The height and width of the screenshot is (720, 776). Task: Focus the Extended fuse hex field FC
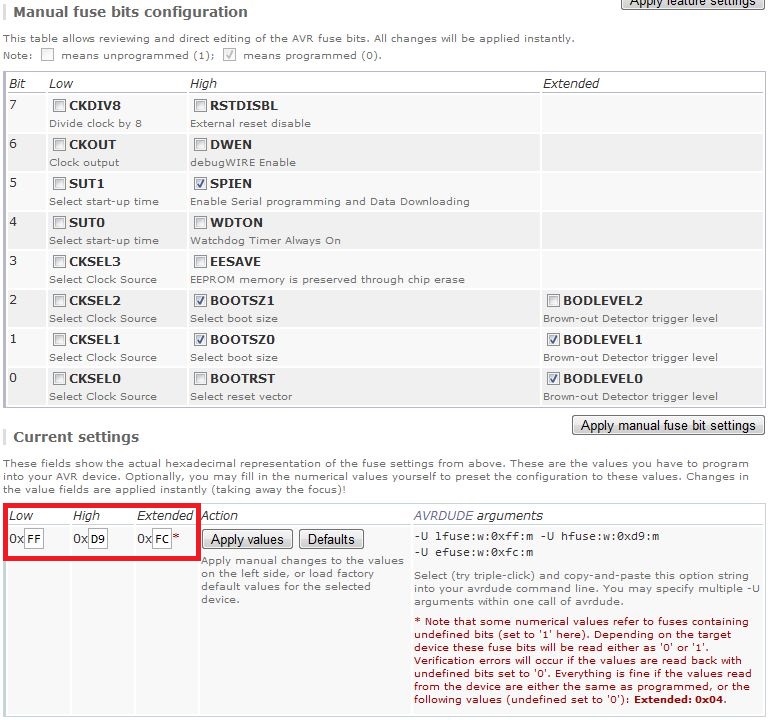(x=162, y=538)
